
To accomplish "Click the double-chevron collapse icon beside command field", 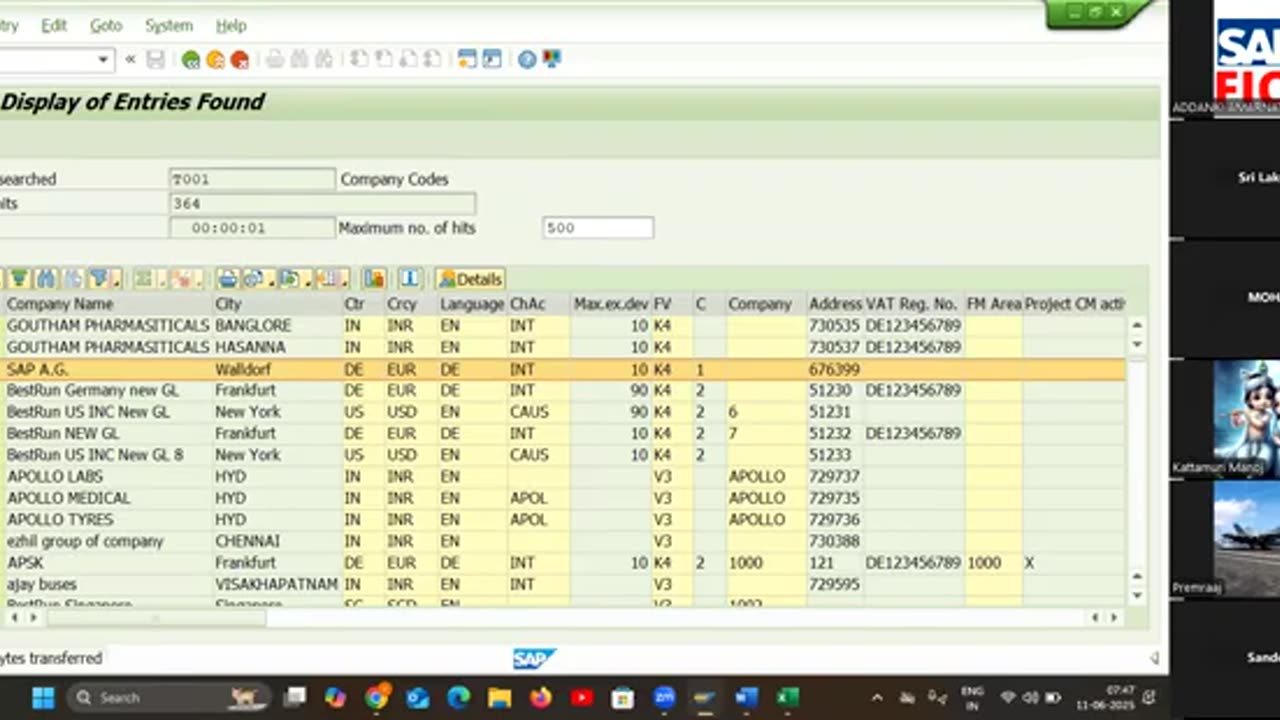I will [x=130, y=60].
